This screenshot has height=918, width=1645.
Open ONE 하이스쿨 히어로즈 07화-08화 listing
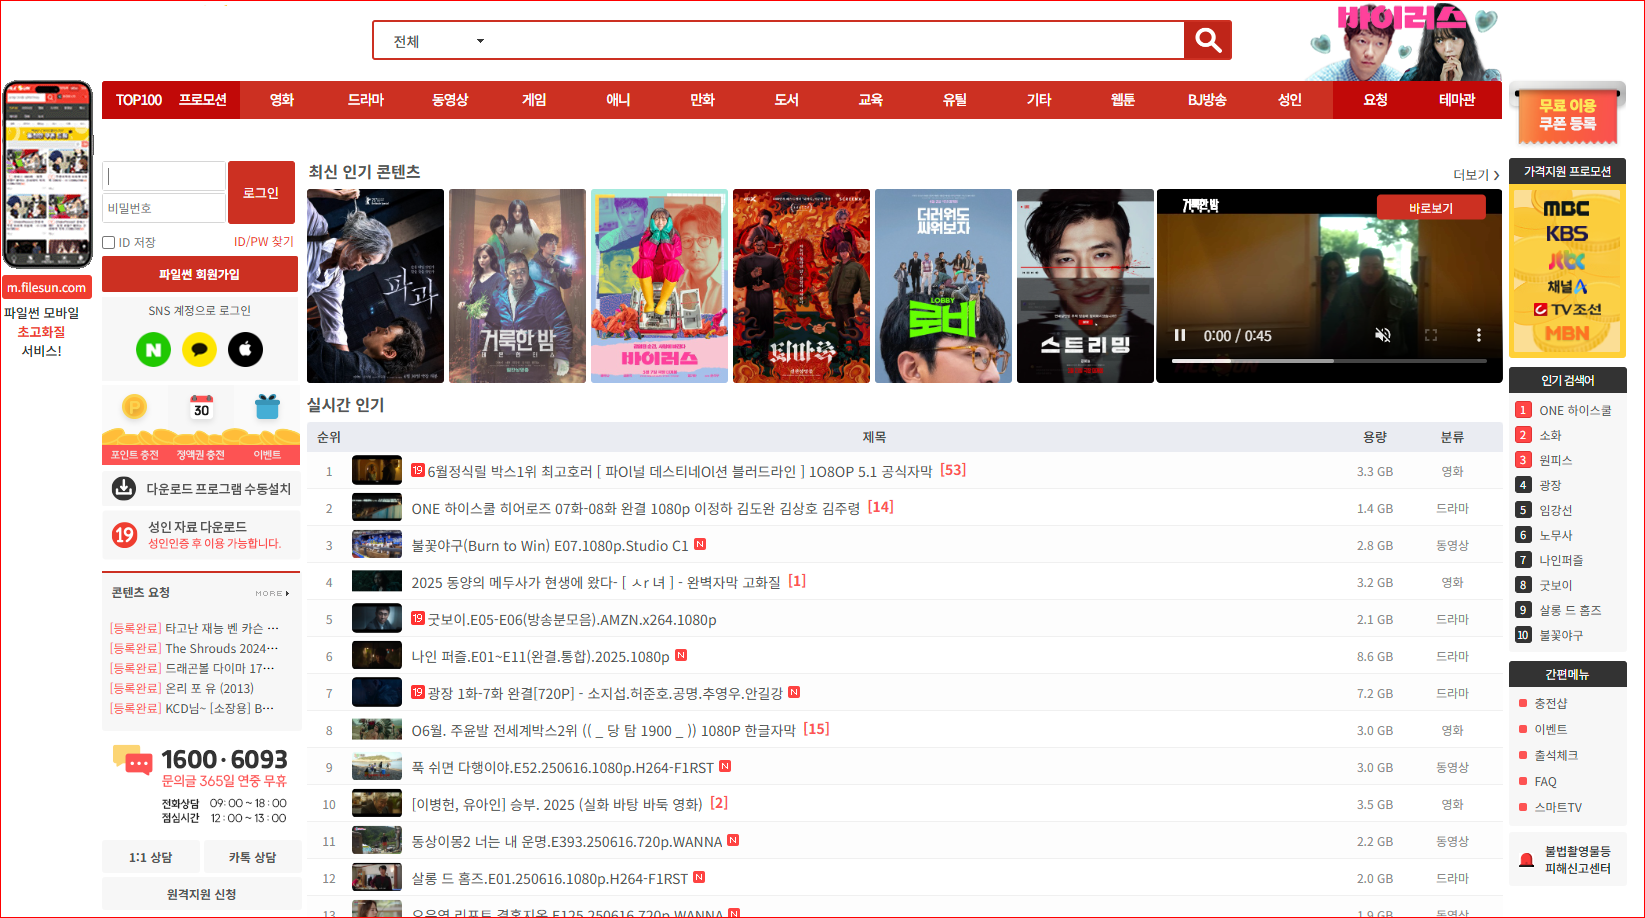(x=636, y=508)
